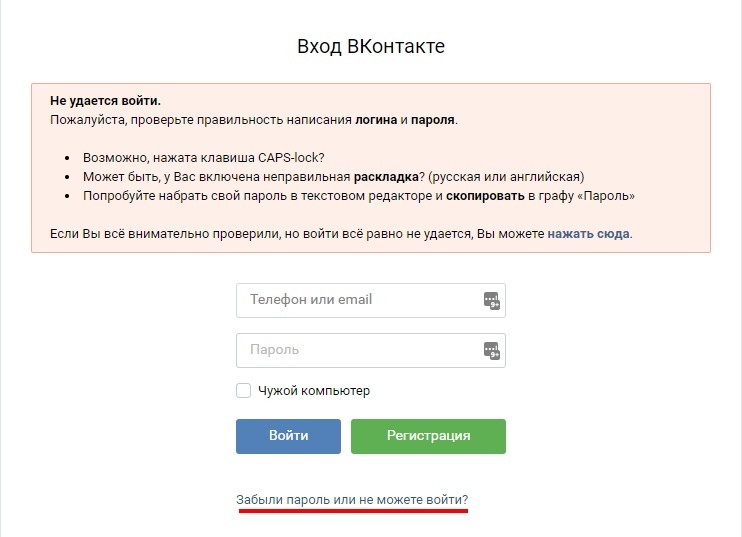
Task: Follow the нажать сюда link
Action: (588, 234)
